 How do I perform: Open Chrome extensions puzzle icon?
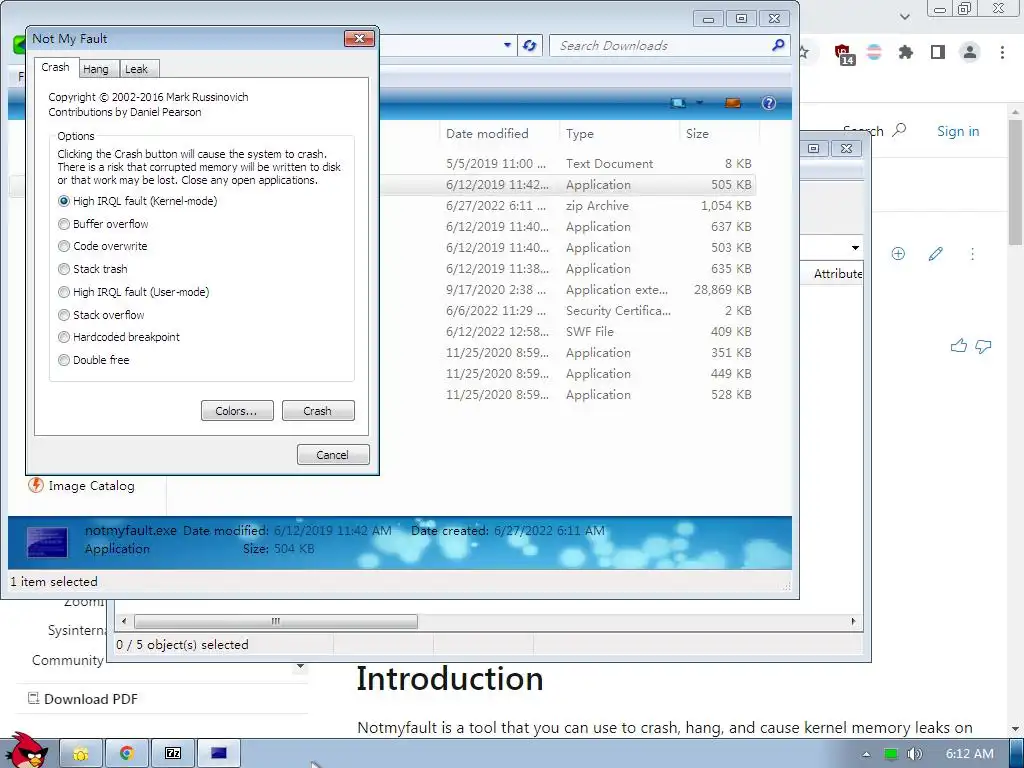click(906, 52)
